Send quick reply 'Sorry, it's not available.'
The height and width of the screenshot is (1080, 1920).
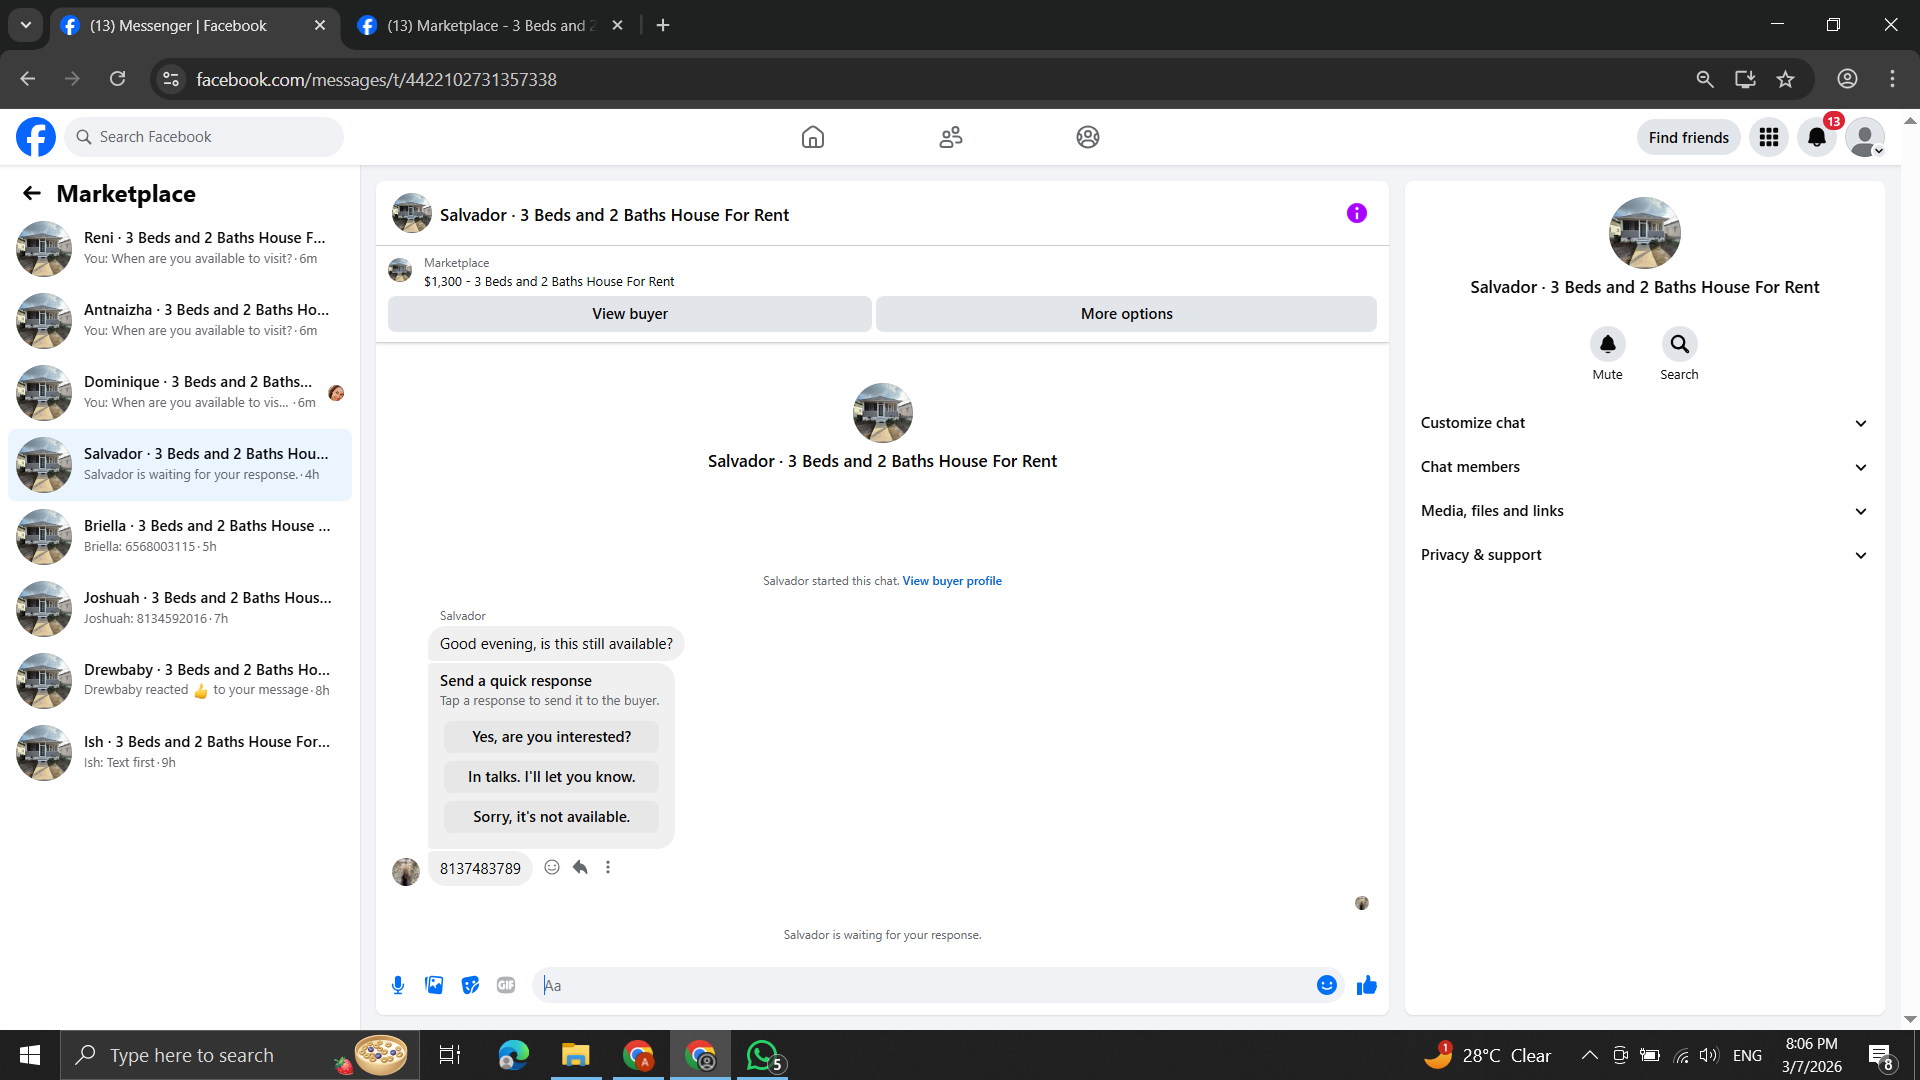(552, 817)
